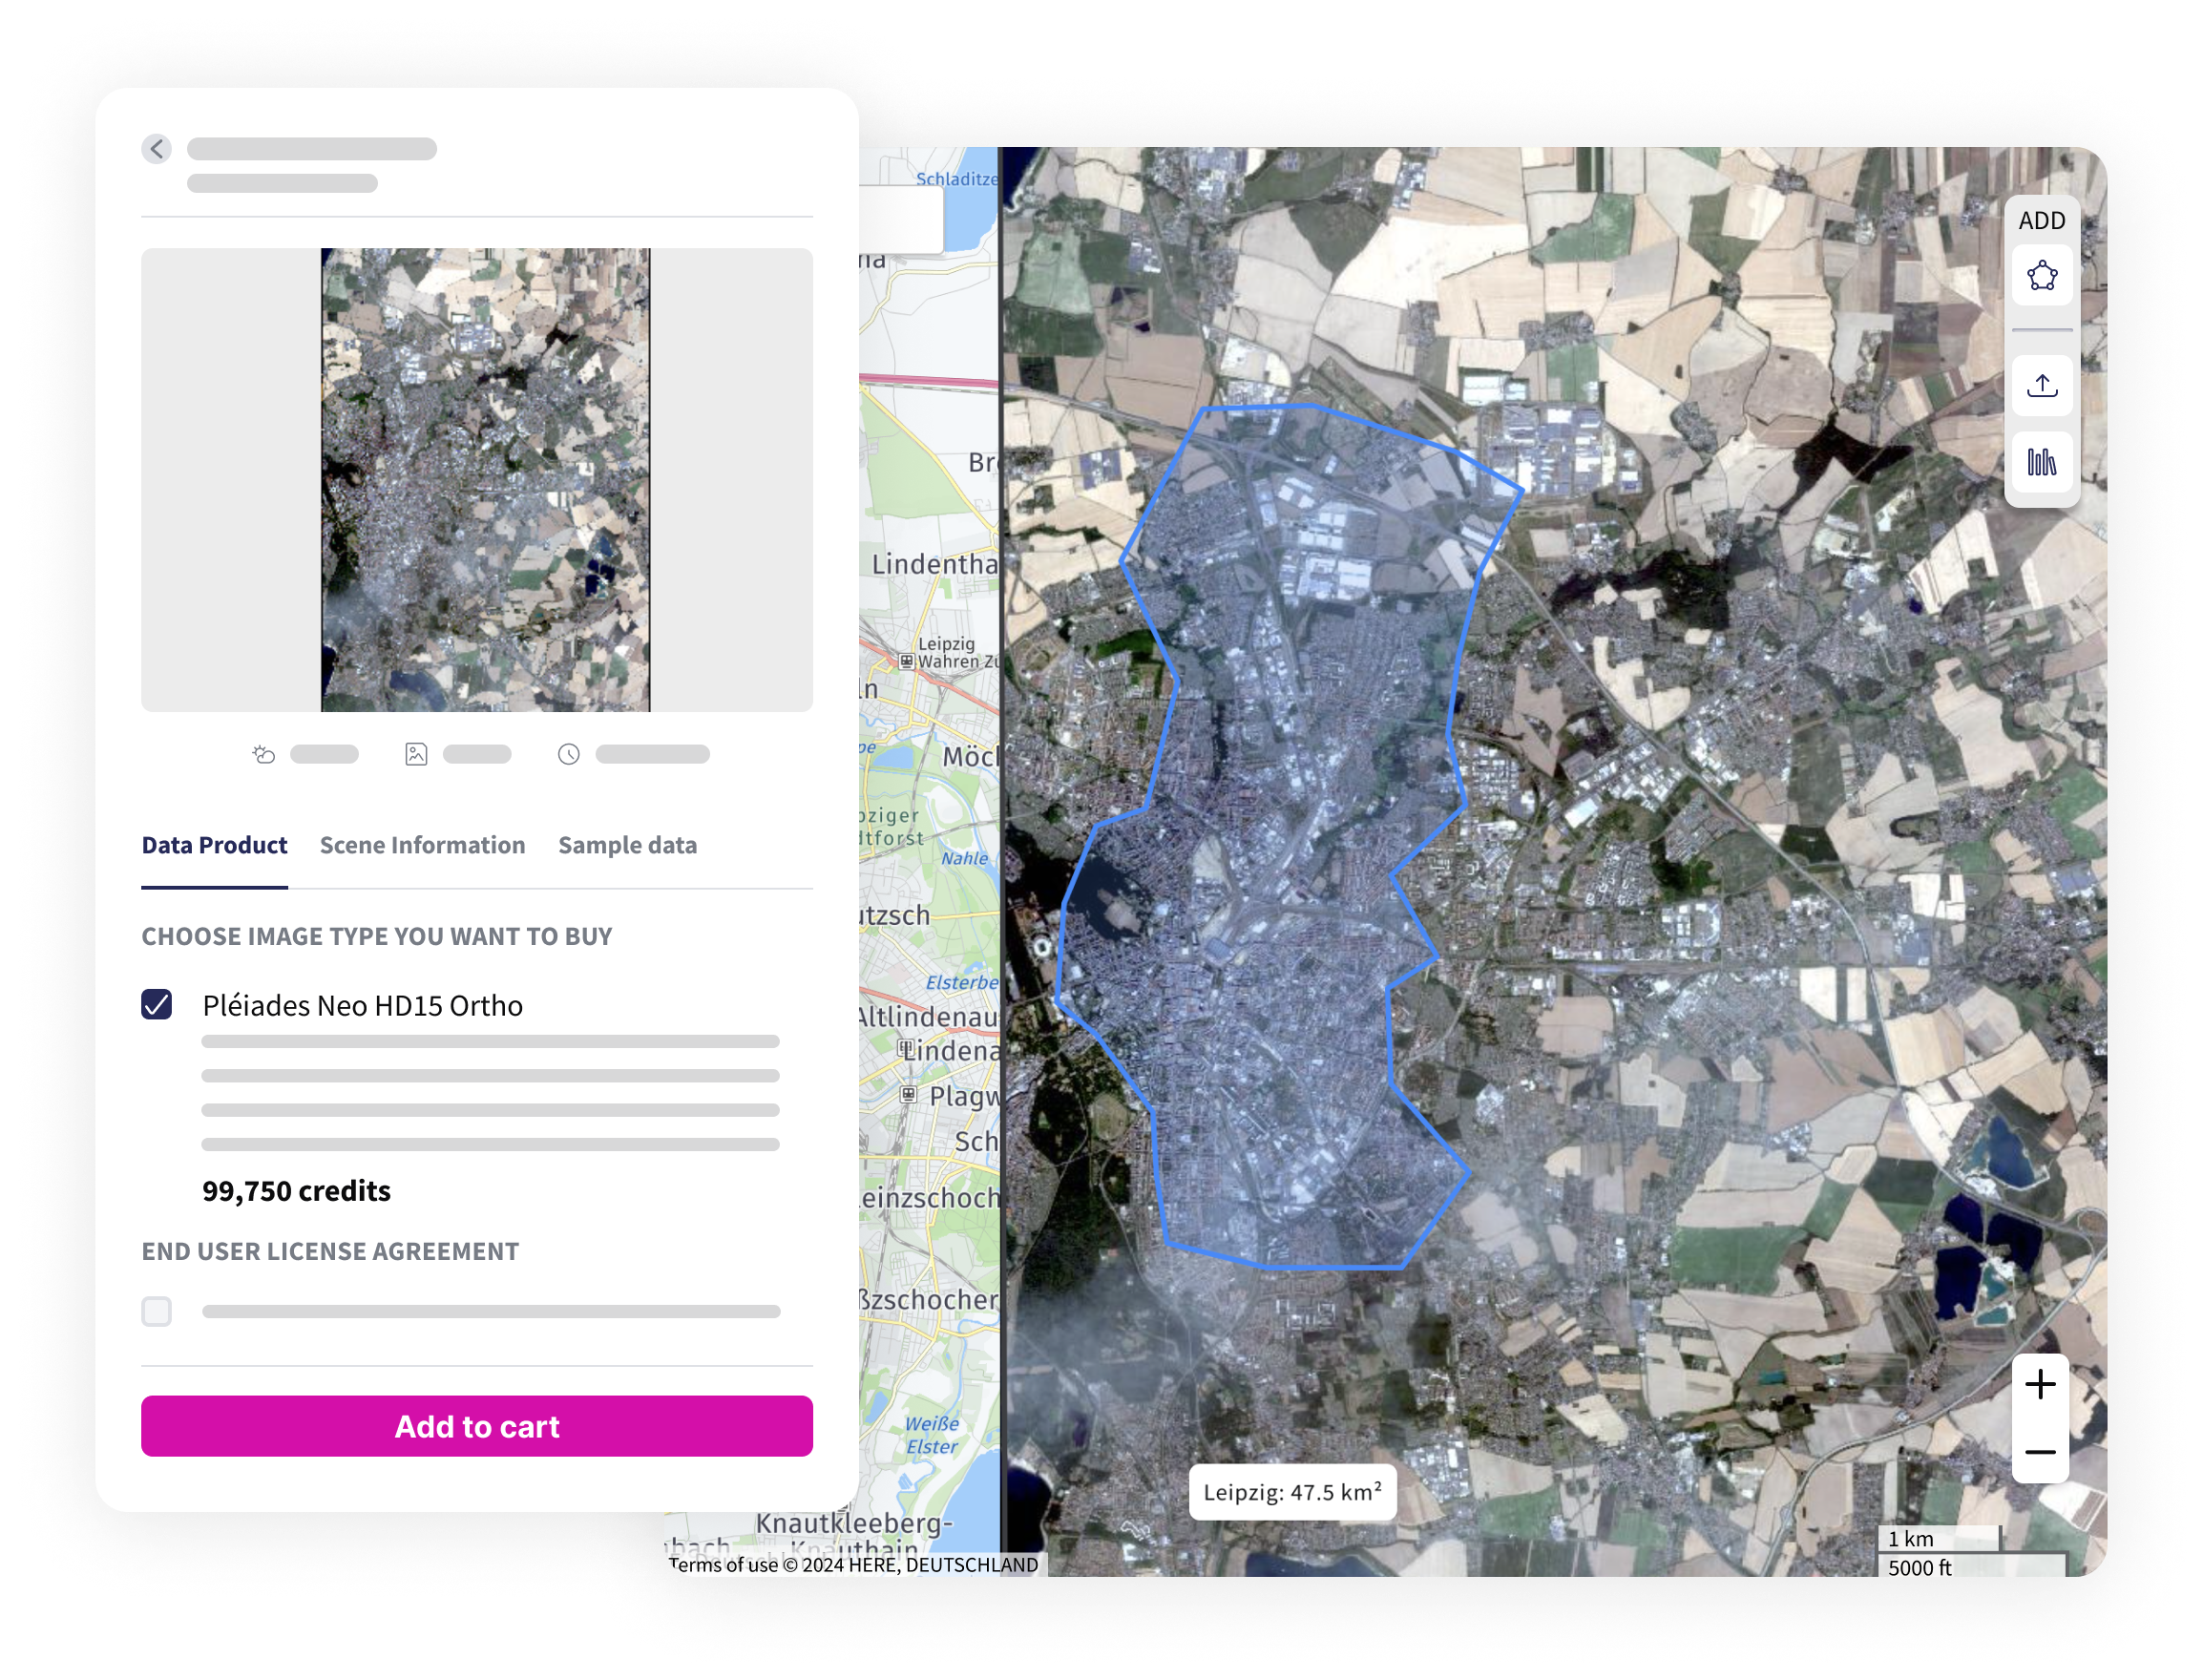Toggle the End User License Agreement checkbox

point(158,1312)
